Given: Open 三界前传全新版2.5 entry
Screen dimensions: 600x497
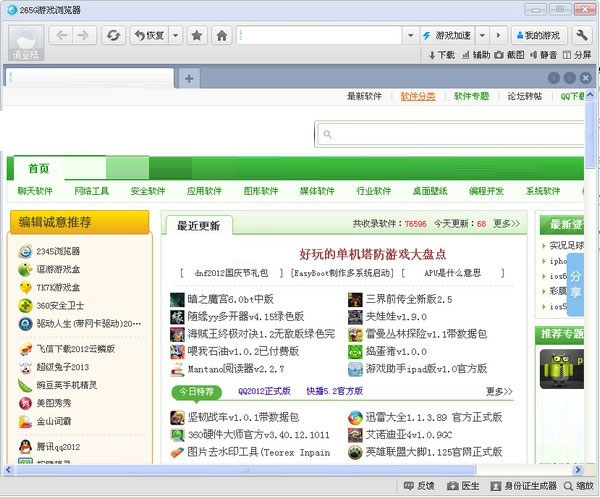Looking at the screenshot, I should click(x=409, y=299).
